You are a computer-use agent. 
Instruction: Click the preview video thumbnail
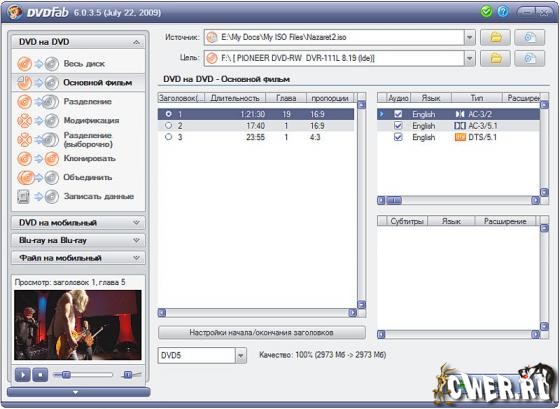tap(78, 325)
